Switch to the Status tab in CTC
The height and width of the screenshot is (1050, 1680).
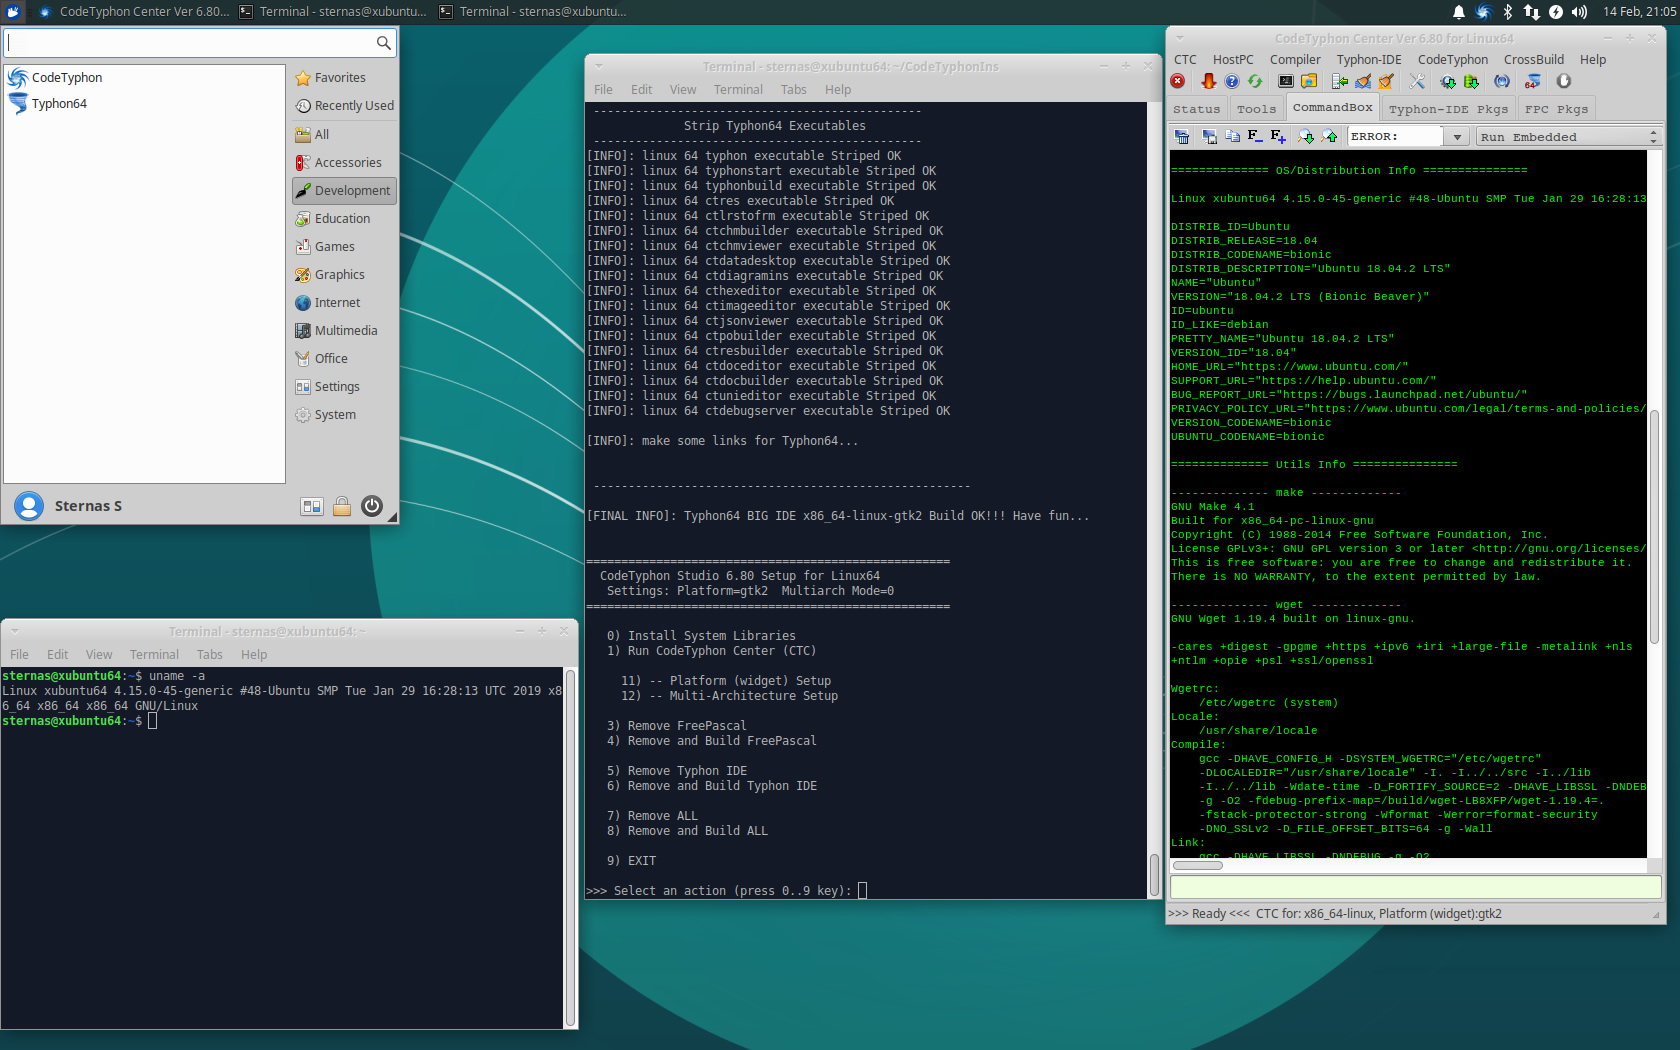click(1197, 109)
